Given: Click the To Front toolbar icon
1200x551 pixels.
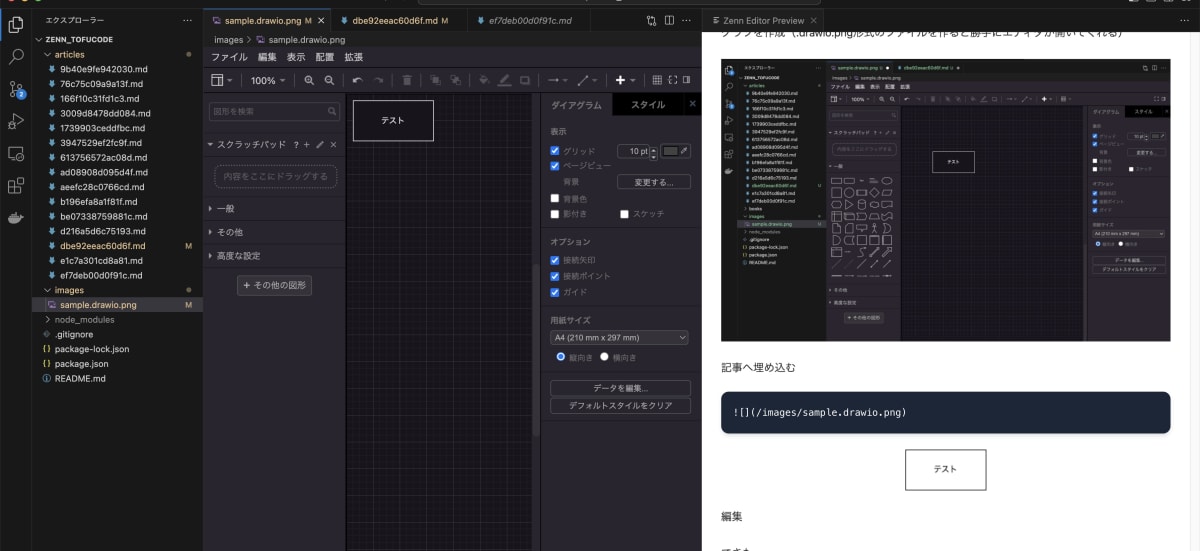Looking at the screenshot, I should [435, 80].
